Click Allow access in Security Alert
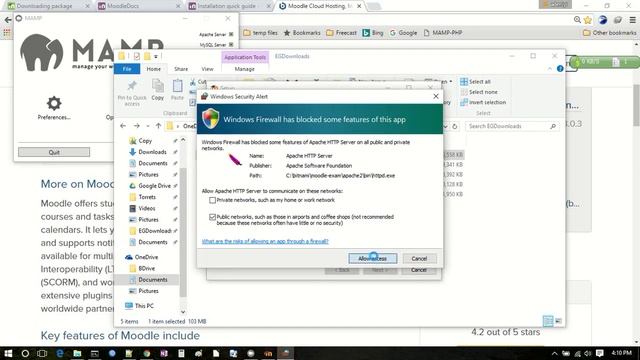This screenshot has width=640, height=360. (372, 258)
